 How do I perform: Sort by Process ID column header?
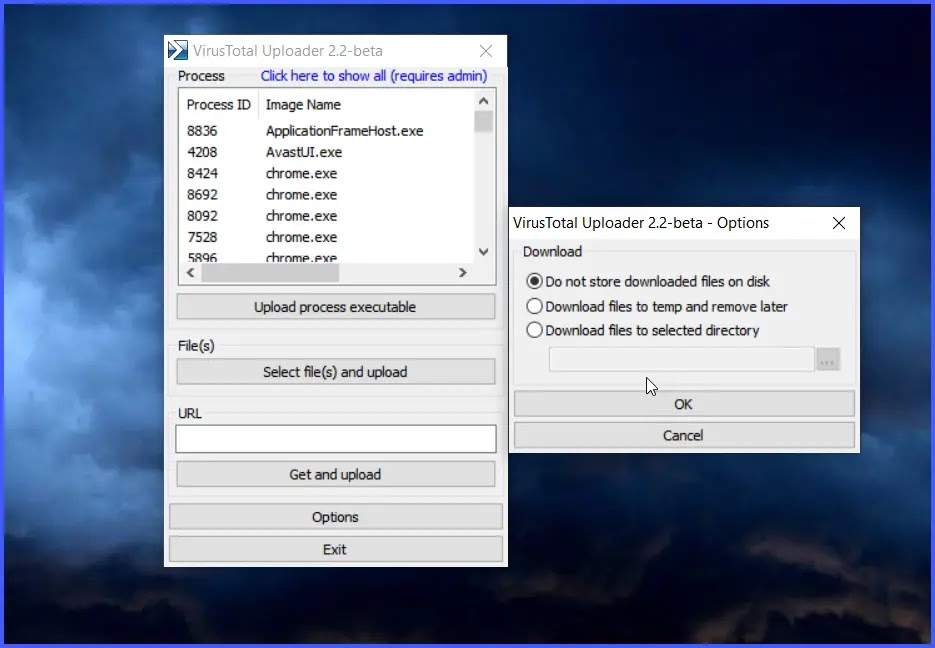pyautogui.click(x=218, y=105)
